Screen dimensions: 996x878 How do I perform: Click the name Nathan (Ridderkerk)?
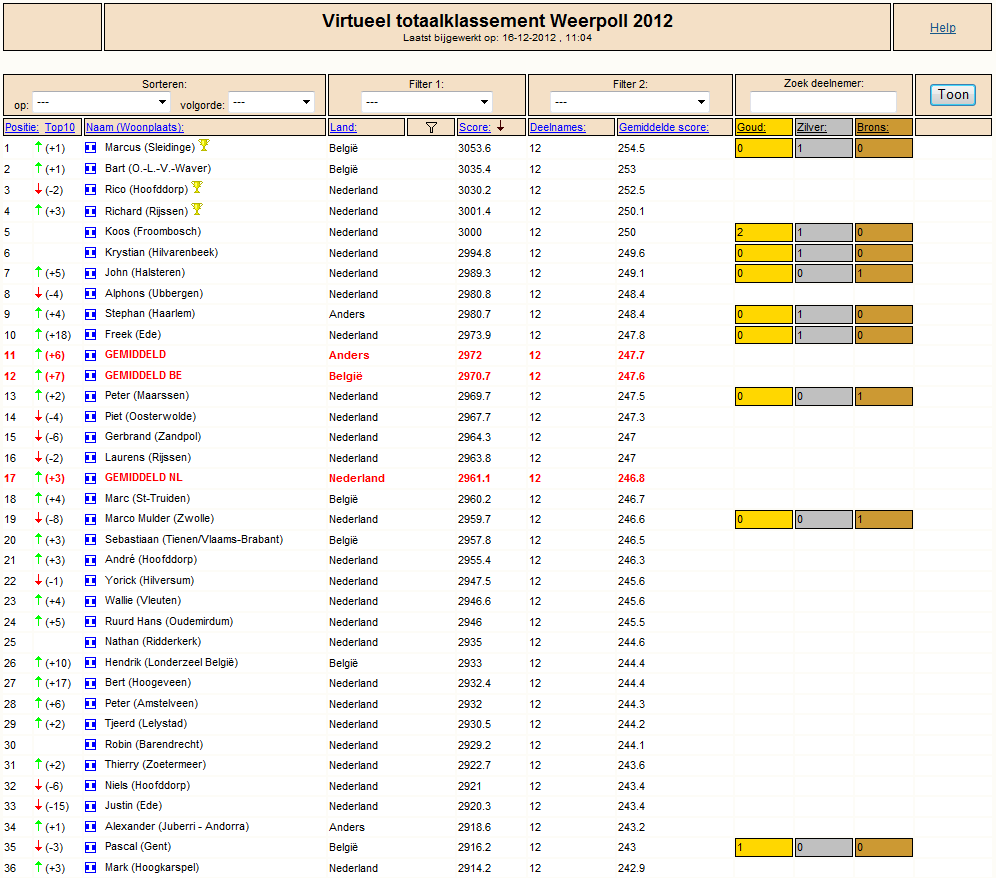(x=153, y=642)
